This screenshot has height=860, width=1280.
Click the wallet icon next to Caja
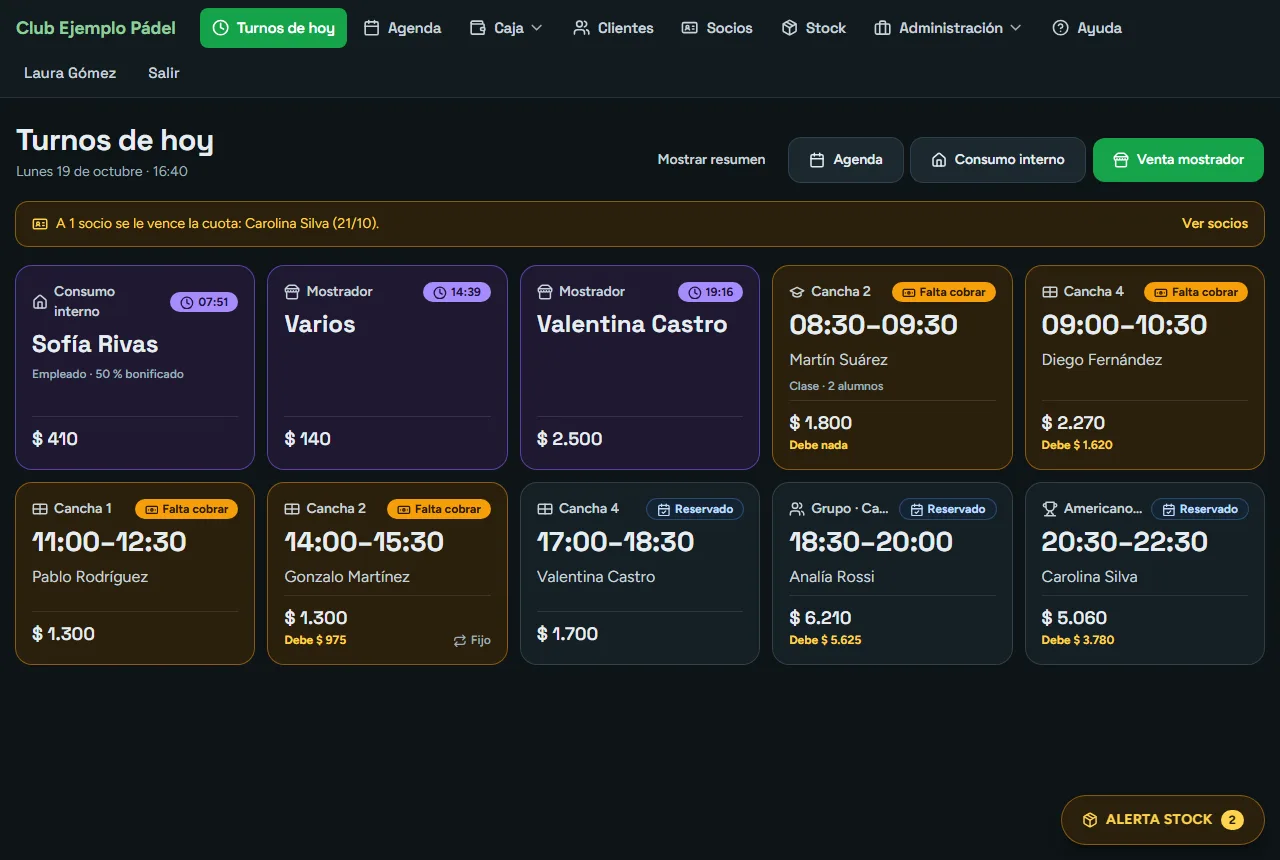pos(478,28)
